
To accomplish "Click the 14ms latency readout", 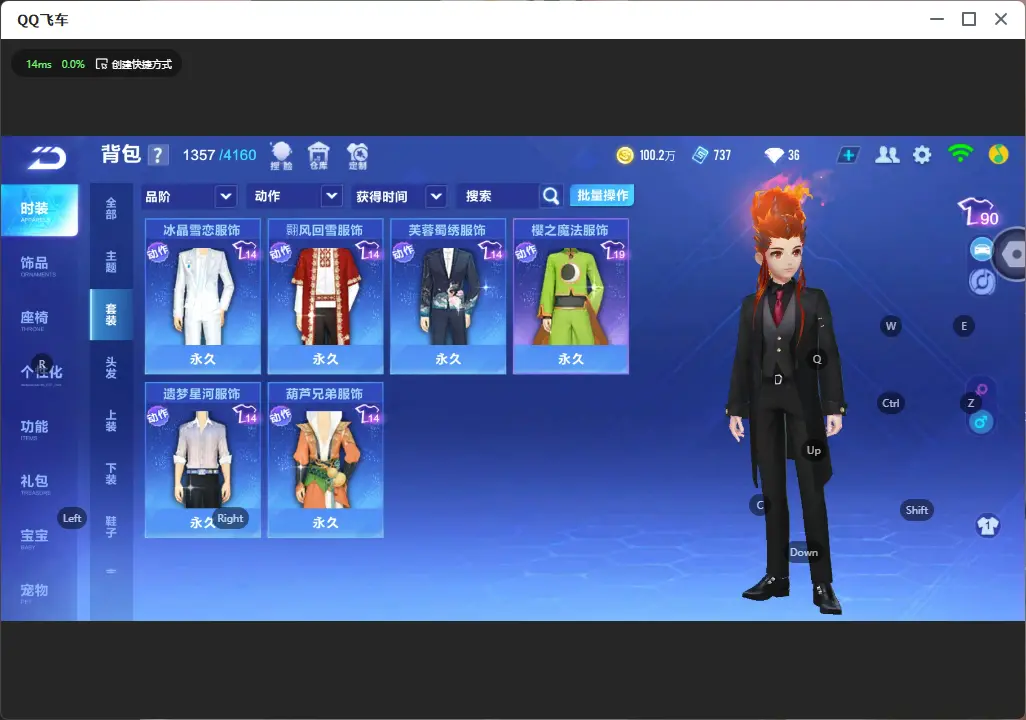I will (x=39, y=64).
